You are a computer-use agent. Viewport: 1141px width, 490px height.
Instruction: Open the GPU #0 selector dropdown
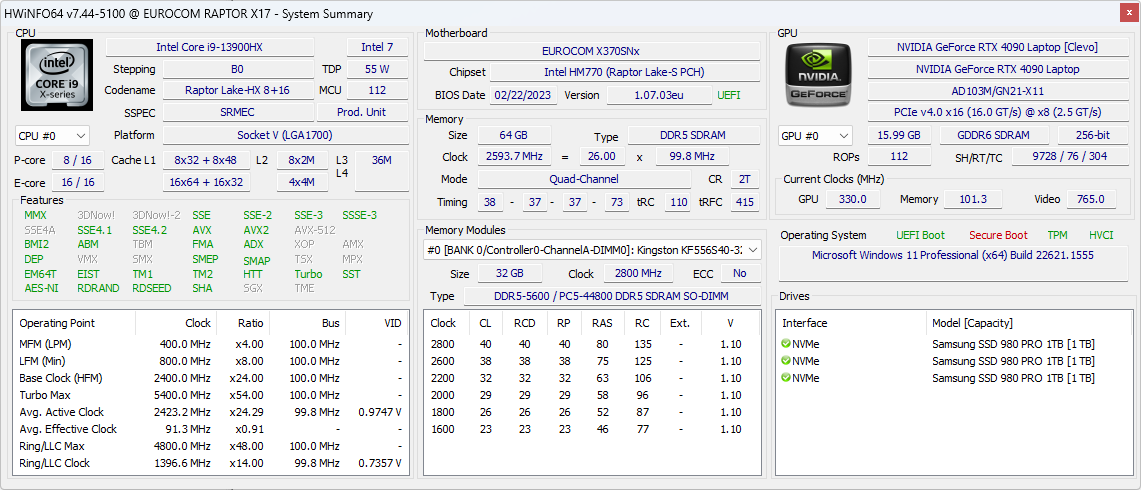pyautogui.click(x=815, y=135)
